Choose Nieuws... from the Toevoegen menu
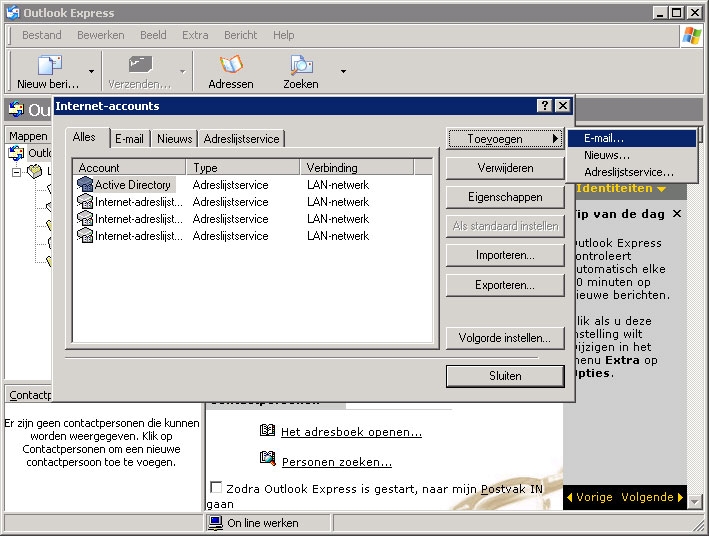This screenshot has height=536, width=709. [x=632, y=155]
